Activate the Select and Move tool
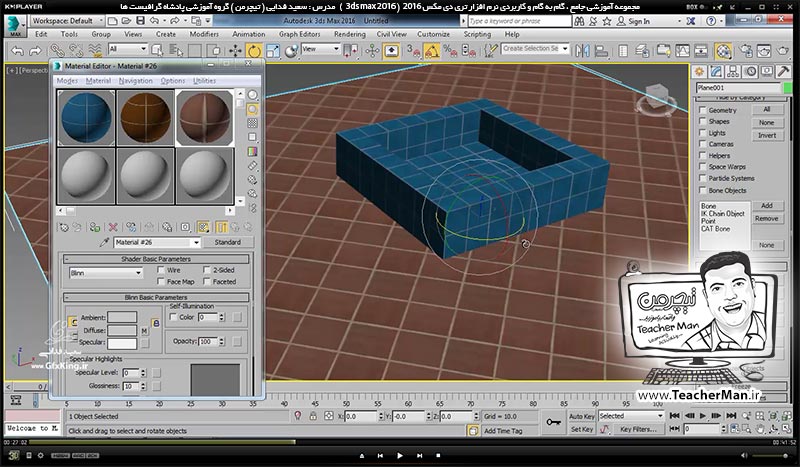This screenshot has height=467, width=800. click(235, 51)
